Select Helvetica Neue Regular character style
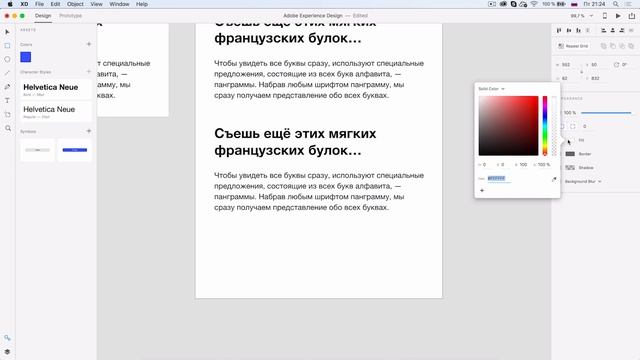 tap(56, 112)
